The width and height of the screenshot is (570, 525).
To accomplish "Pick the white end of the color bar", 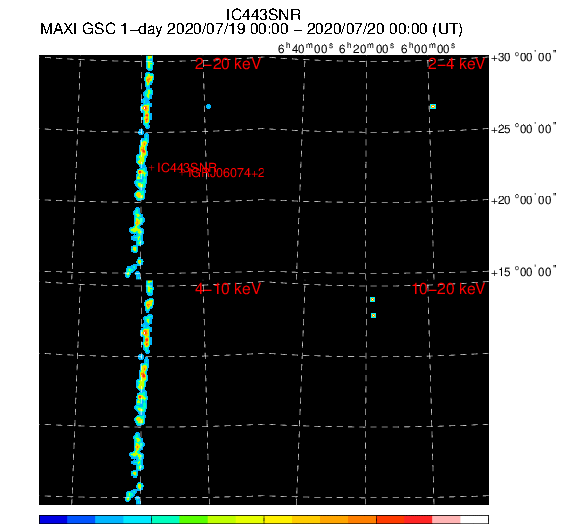I will pos(474,519).
